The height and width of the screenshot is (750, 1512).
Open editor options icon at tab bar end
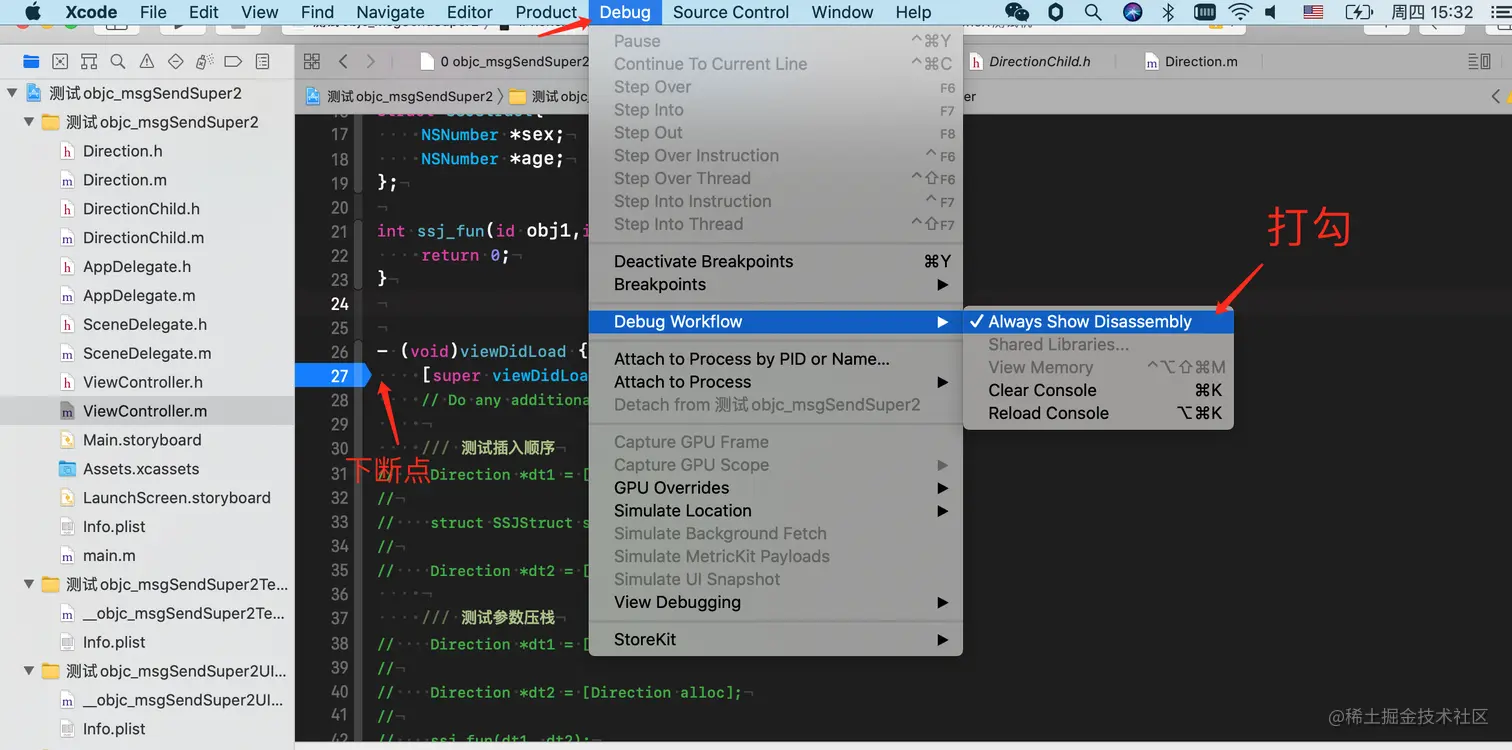(1479, 62)
